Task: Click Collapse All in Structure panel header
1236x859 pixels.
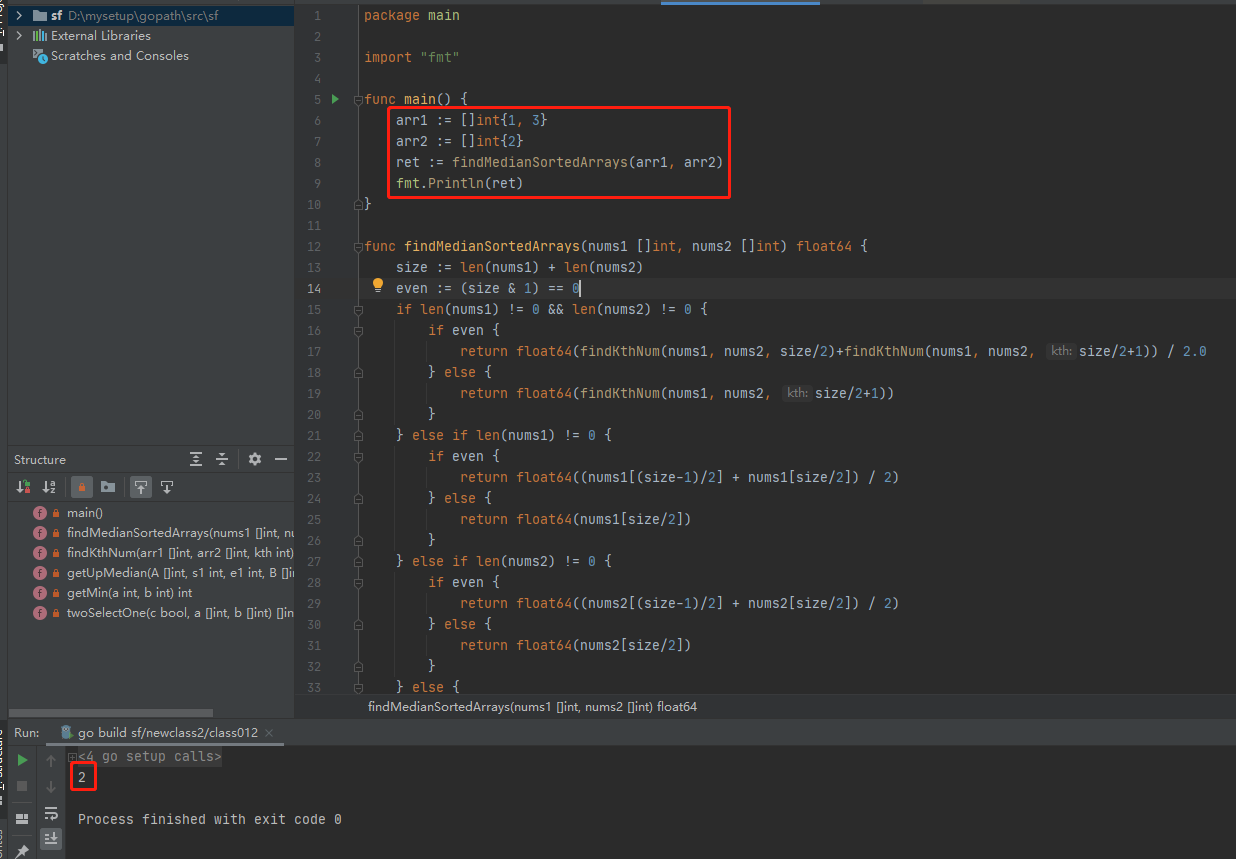Action: pos(222,459)
